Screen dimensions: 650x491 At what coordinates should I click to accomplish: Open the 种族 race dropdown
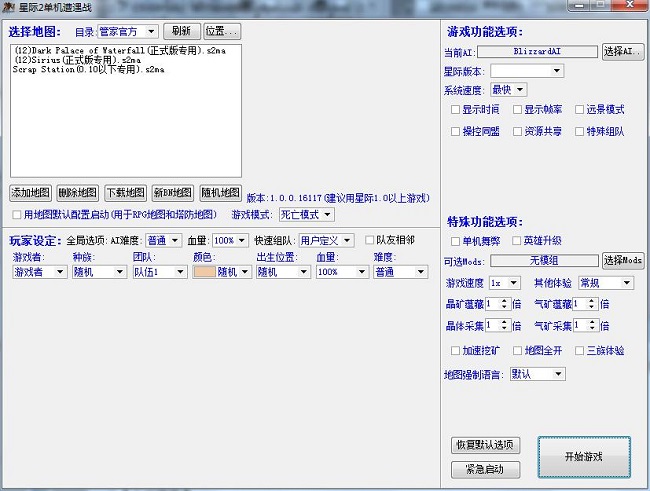99,272
